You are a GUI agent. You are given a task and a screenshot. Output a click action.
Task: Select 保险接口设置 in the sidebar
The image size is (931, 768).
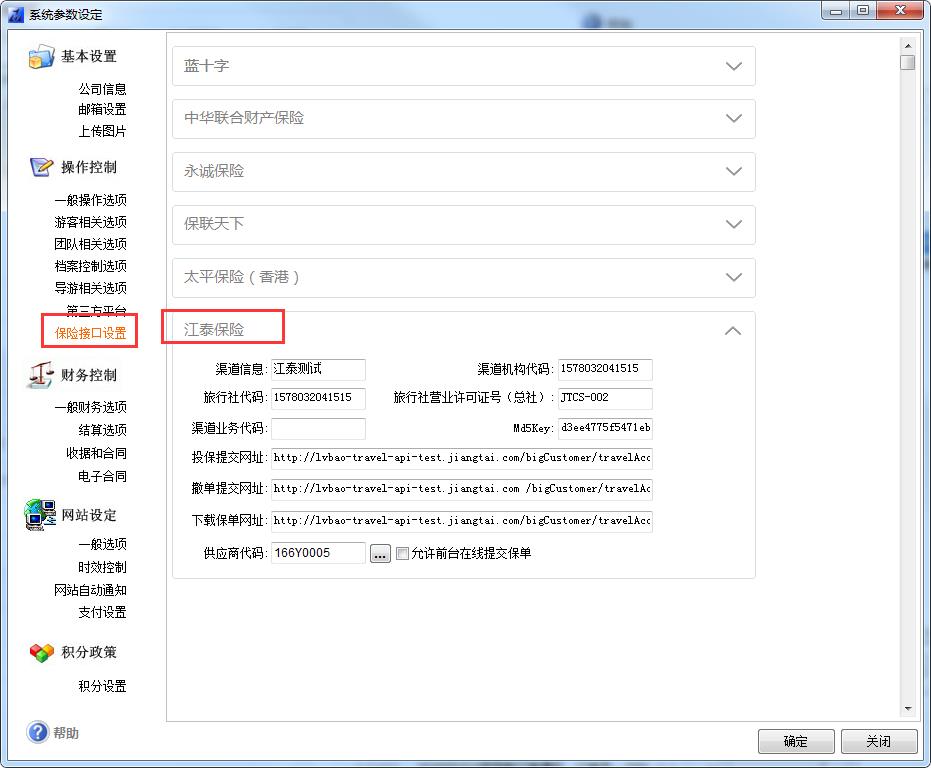90,333
